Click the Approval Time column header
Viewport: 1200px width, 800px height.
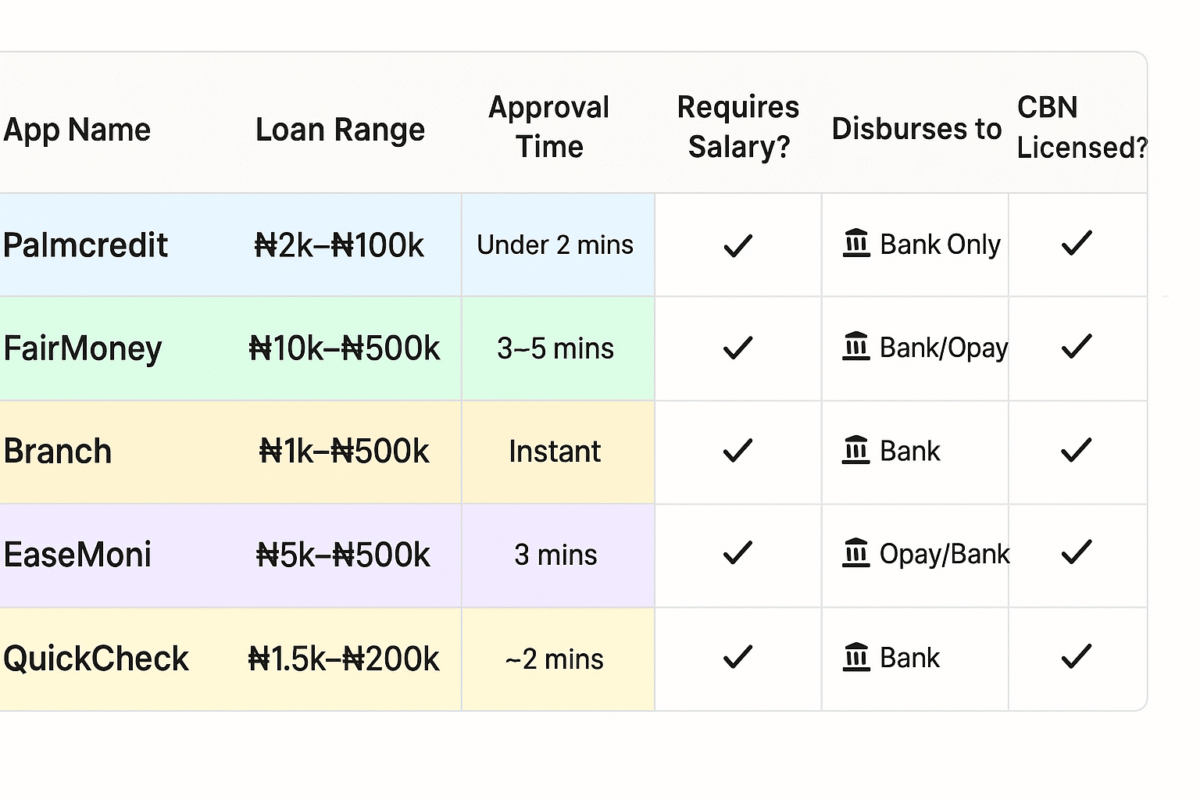tap(549, 127)
